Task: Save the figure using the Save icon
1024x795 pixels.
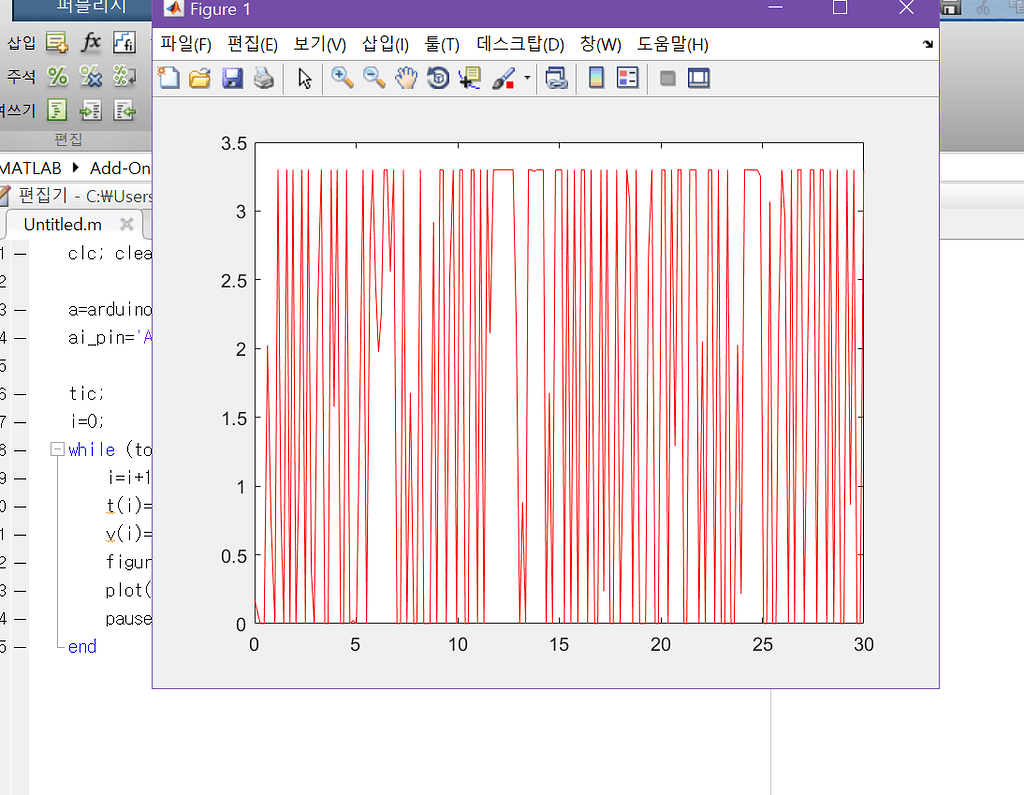Action: [x=232, y=78]
